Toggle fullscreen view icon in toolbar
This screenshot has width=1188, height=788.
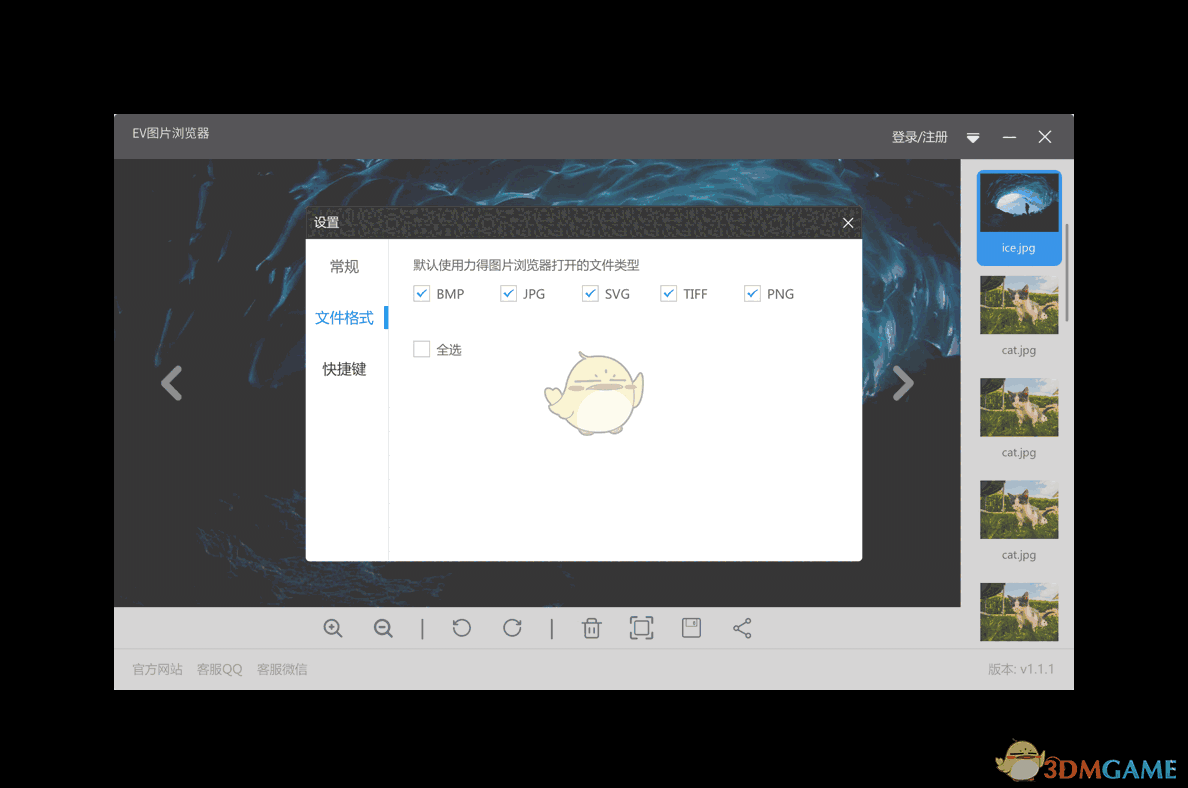click(641, 628)
